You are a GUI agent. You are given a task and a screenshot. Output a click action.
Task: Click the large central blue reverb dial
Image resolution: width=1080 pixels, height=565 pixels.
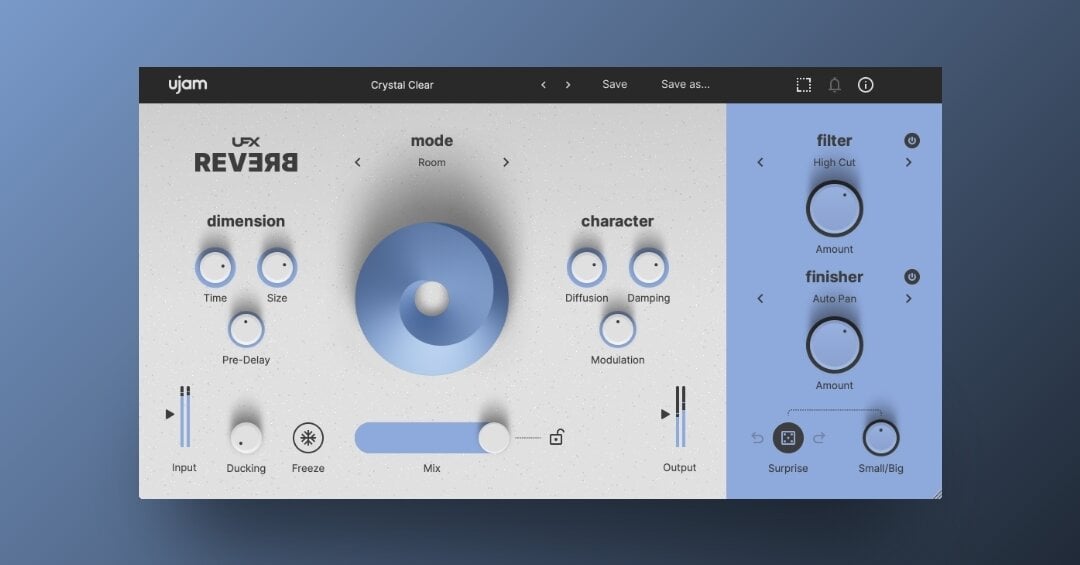(x=432, y=299)
